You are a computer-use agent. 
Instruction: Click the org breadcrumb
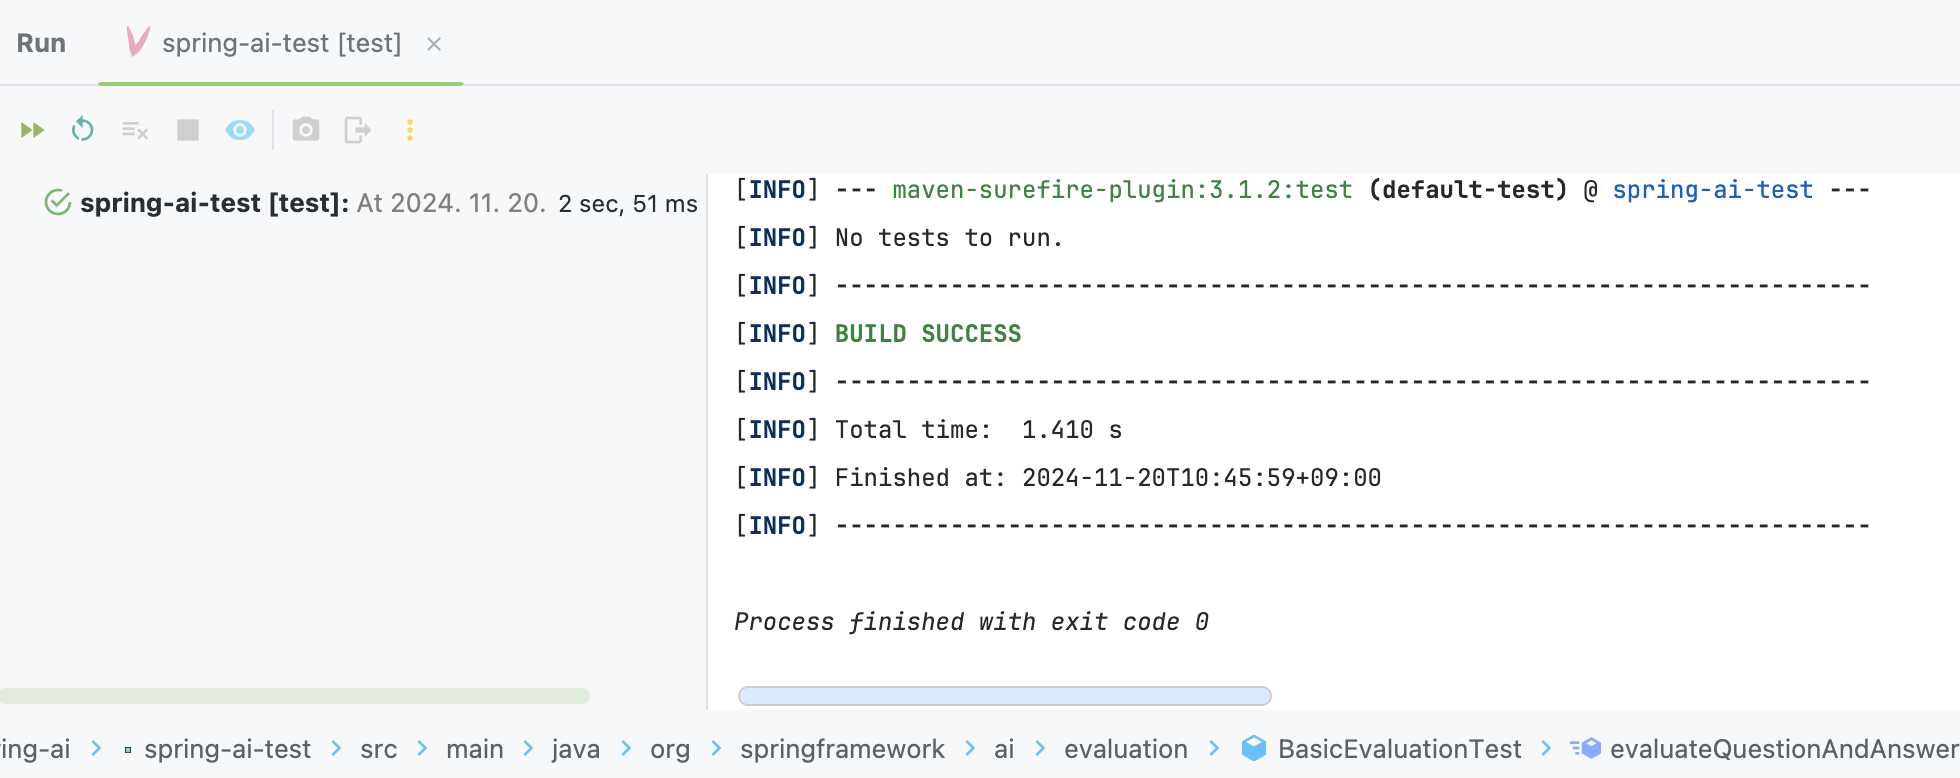670,749
